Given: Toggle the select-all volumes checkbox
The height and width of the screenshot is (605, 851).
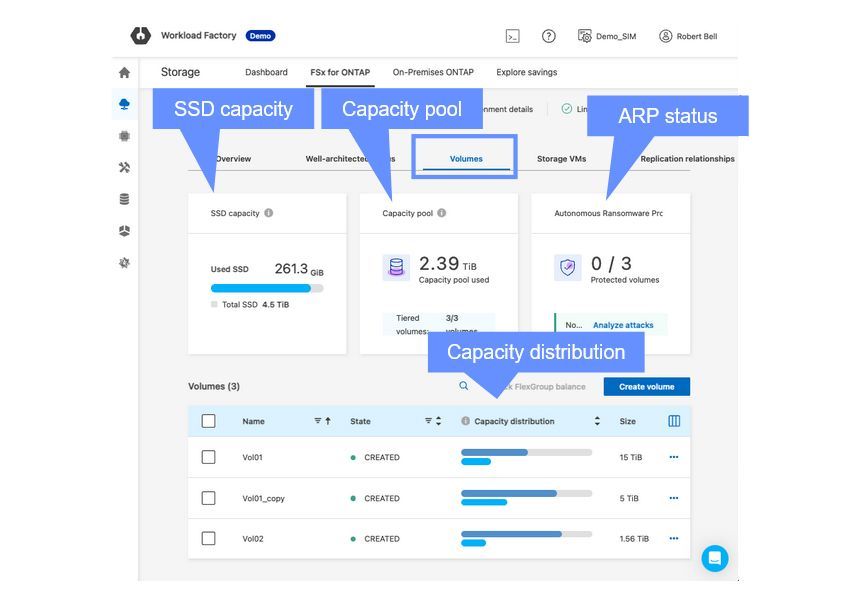Looking at the screenshot, I should pyautogui.click(x=208, y=421).
